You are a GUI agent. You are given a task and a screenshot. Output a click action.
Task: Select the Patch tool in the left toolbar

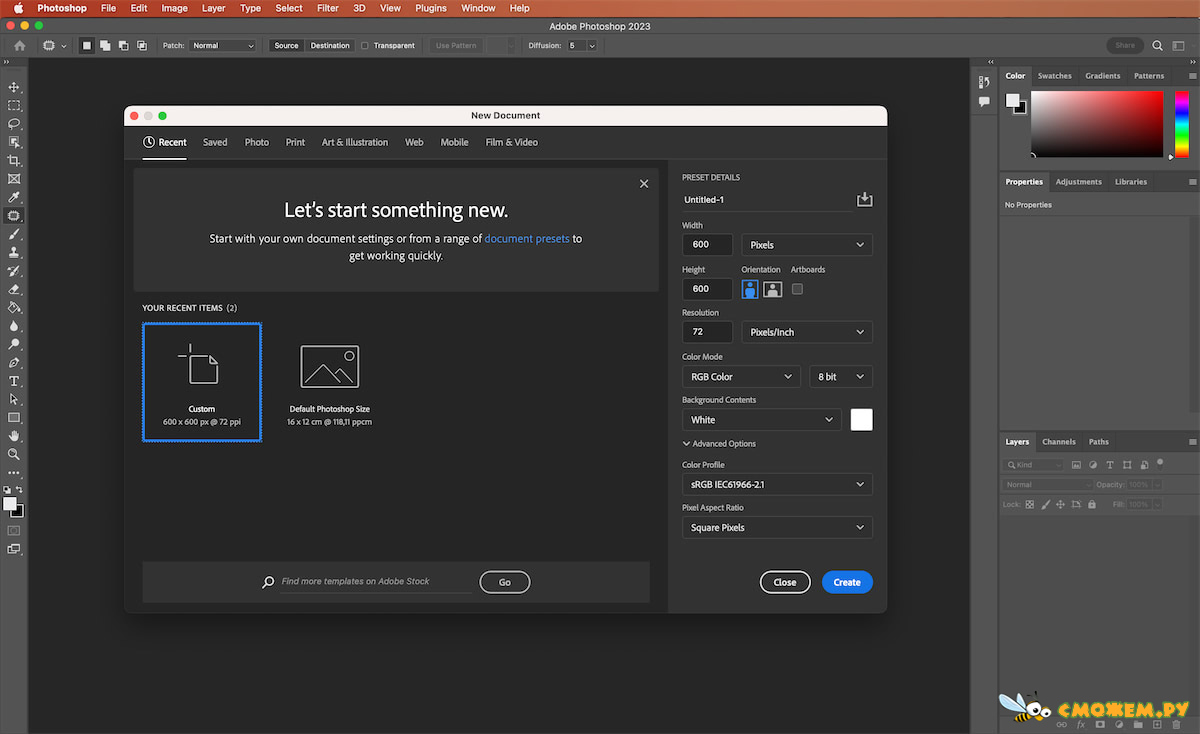coord(14,215)
